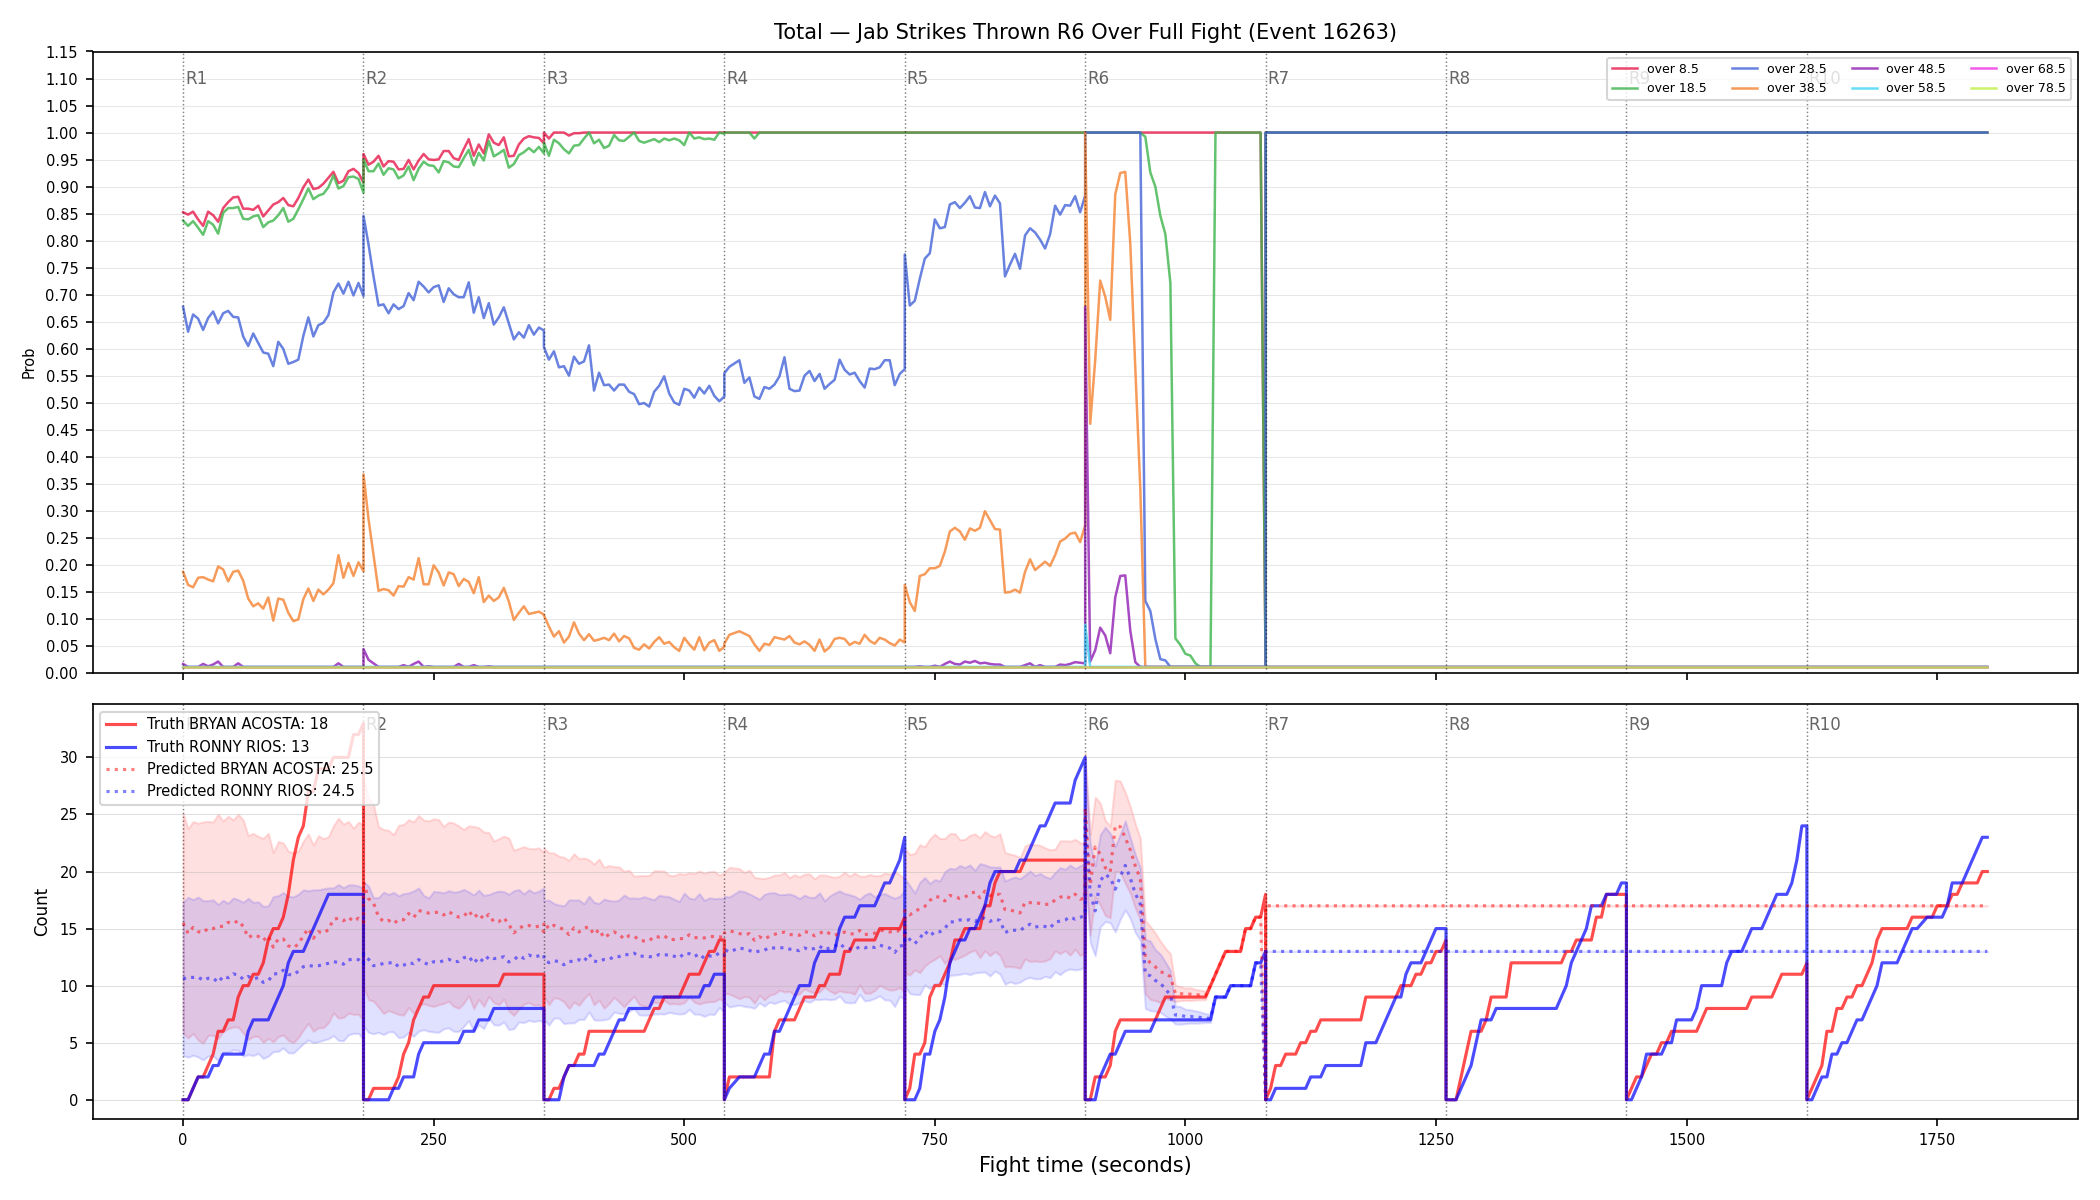Viewport: 2100px width, 1200px height.
Task: Click the R5 round marker in the probability chart
Action: coord(917,78)
